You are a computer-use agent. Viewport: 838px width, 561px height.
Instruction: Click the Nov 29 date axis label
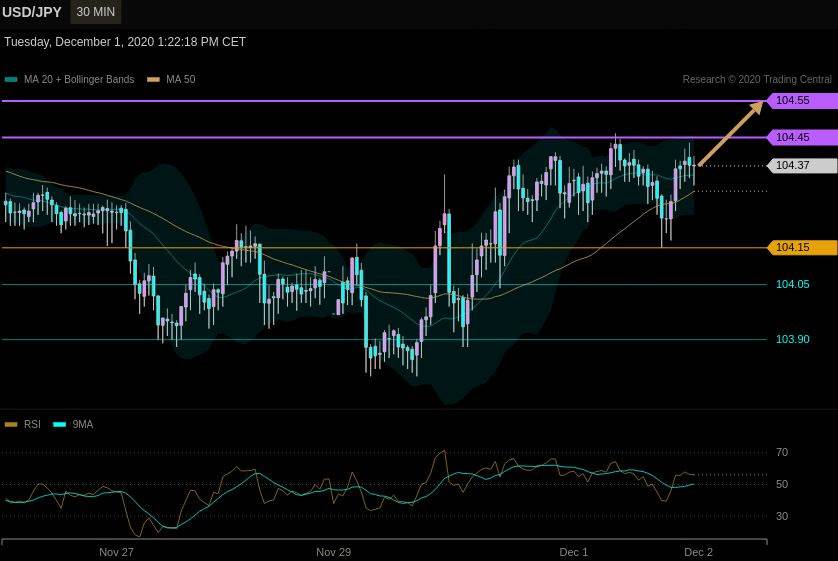[333, 552]
